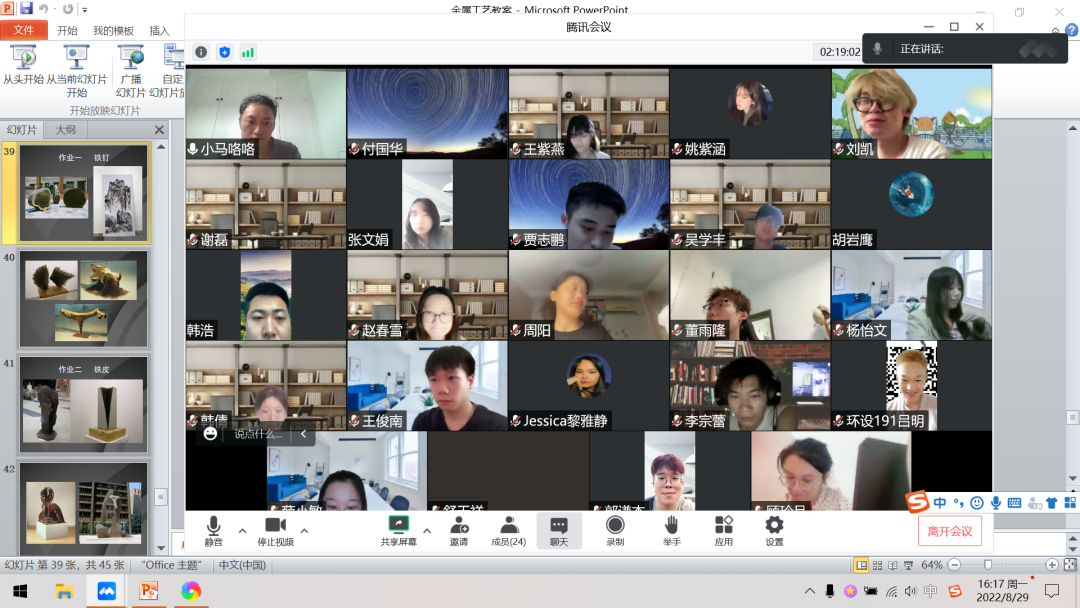The height and width of the screenshot is (608, 1080).
Task: Open meeting settings gear
Action: coord(774,531)
